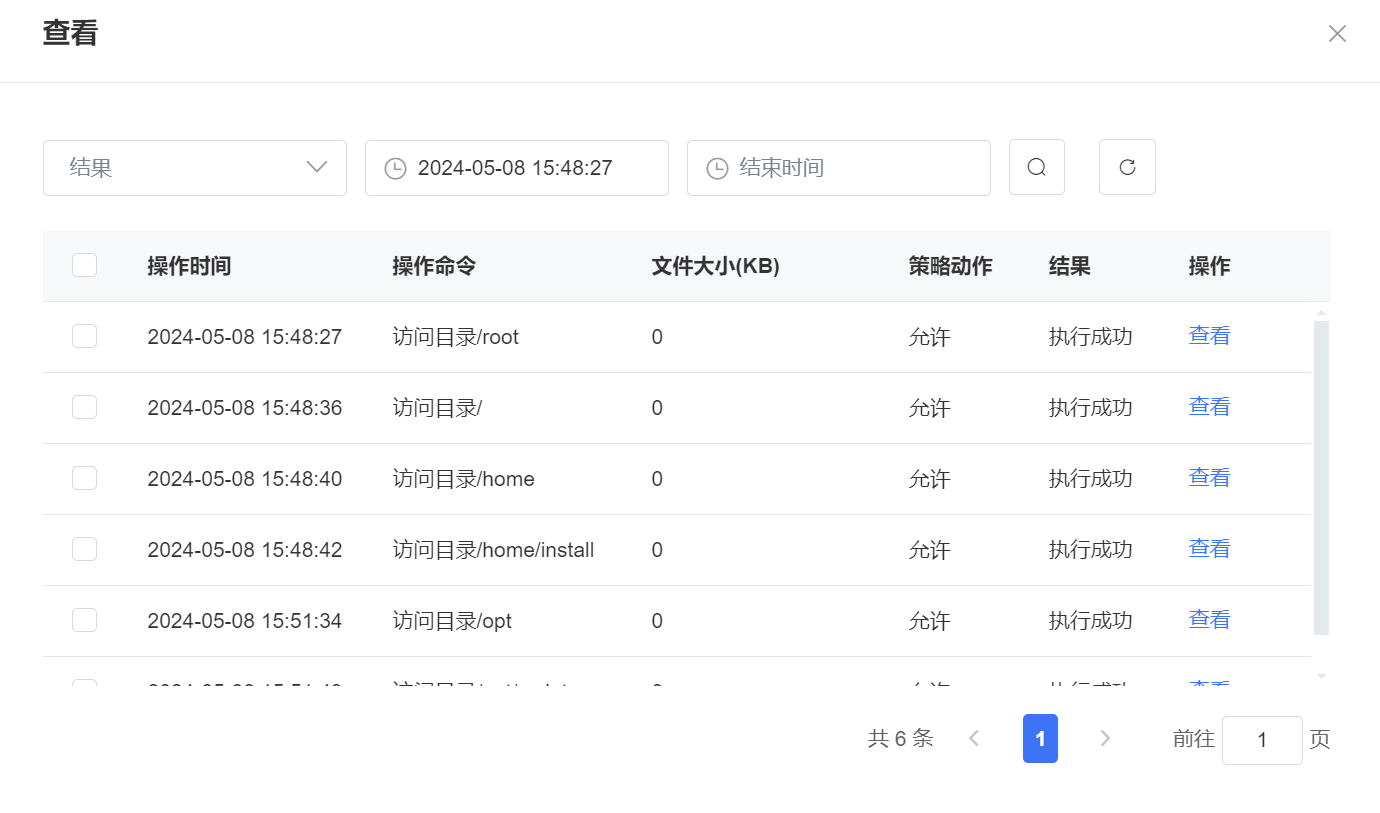Click the scrollbar up arrow of the table
The height and width of the screenshot is (813, 1380).
[1321, 313]
